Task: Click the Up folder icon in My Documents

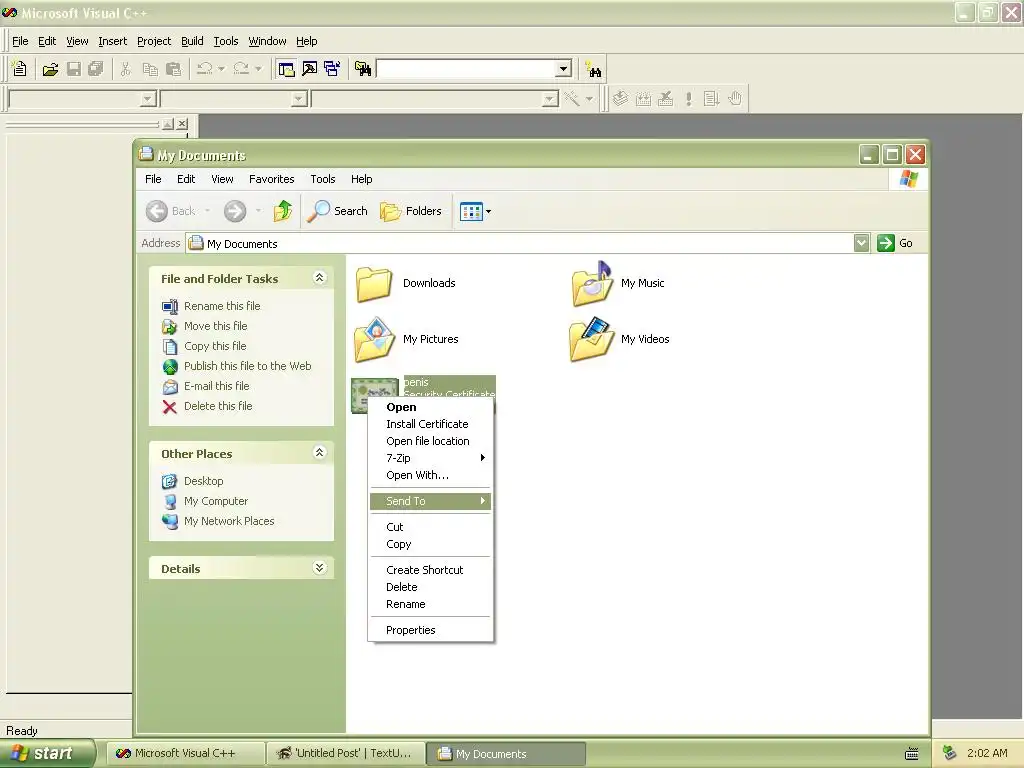Action: pos(283,211)
